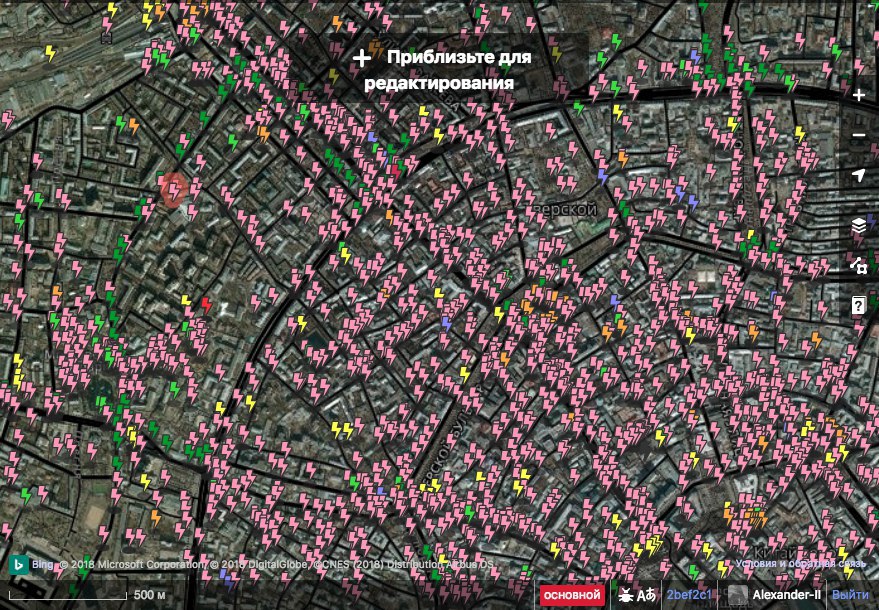Open the 2bef2c1 version link
This screenshot has height=610, width=879.
tap(690, 596)
